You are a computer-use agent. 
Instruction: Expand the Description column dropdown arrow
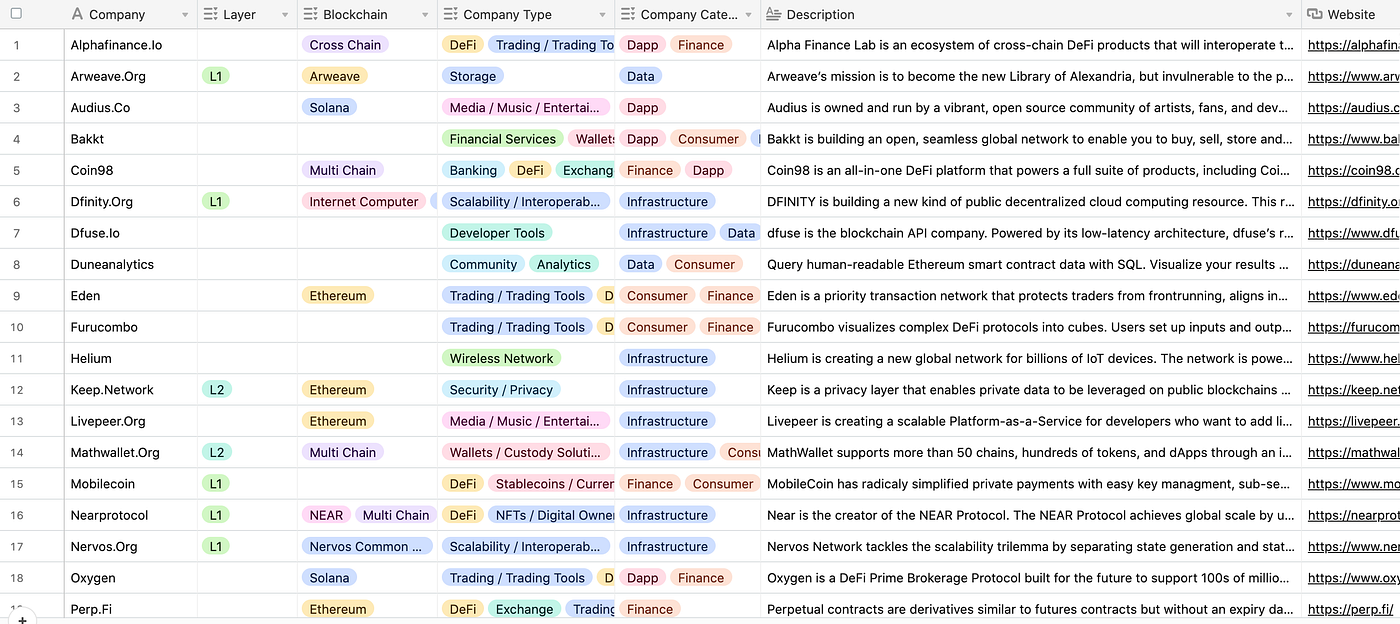(x=1289, y=15)
